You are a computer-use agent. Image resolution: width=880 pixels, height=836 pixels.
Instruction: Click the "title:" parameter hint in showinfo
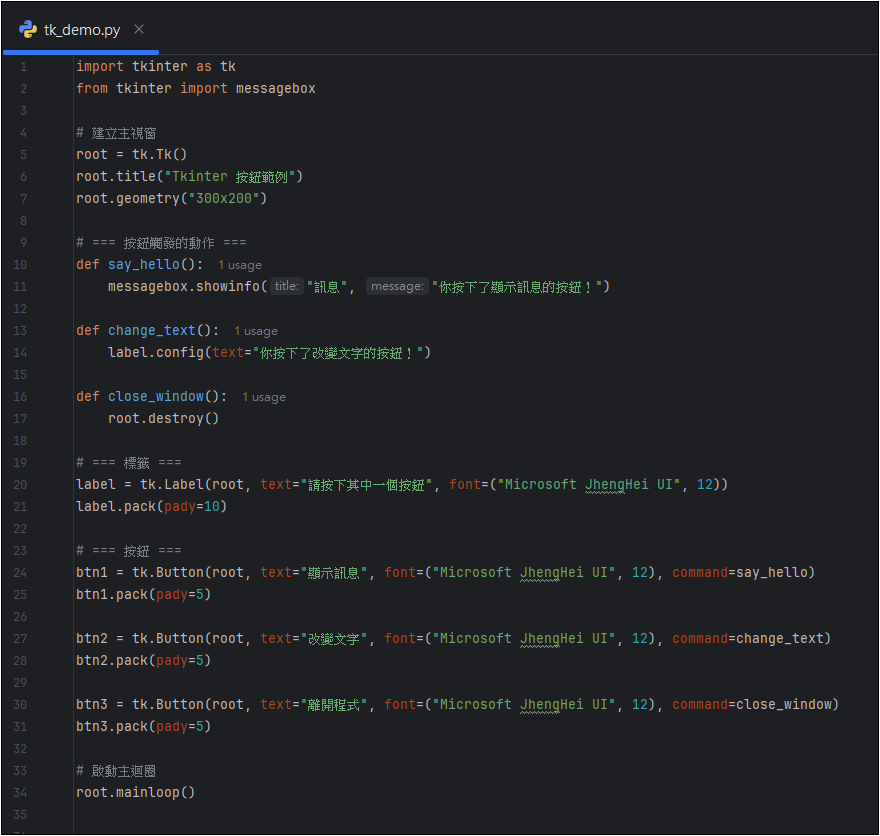286,287
